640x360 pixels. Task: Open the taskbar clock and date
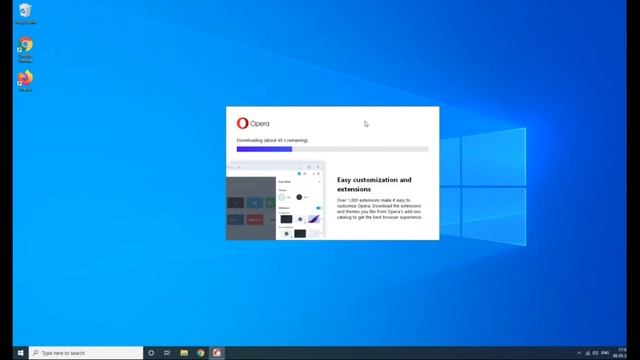619,353
